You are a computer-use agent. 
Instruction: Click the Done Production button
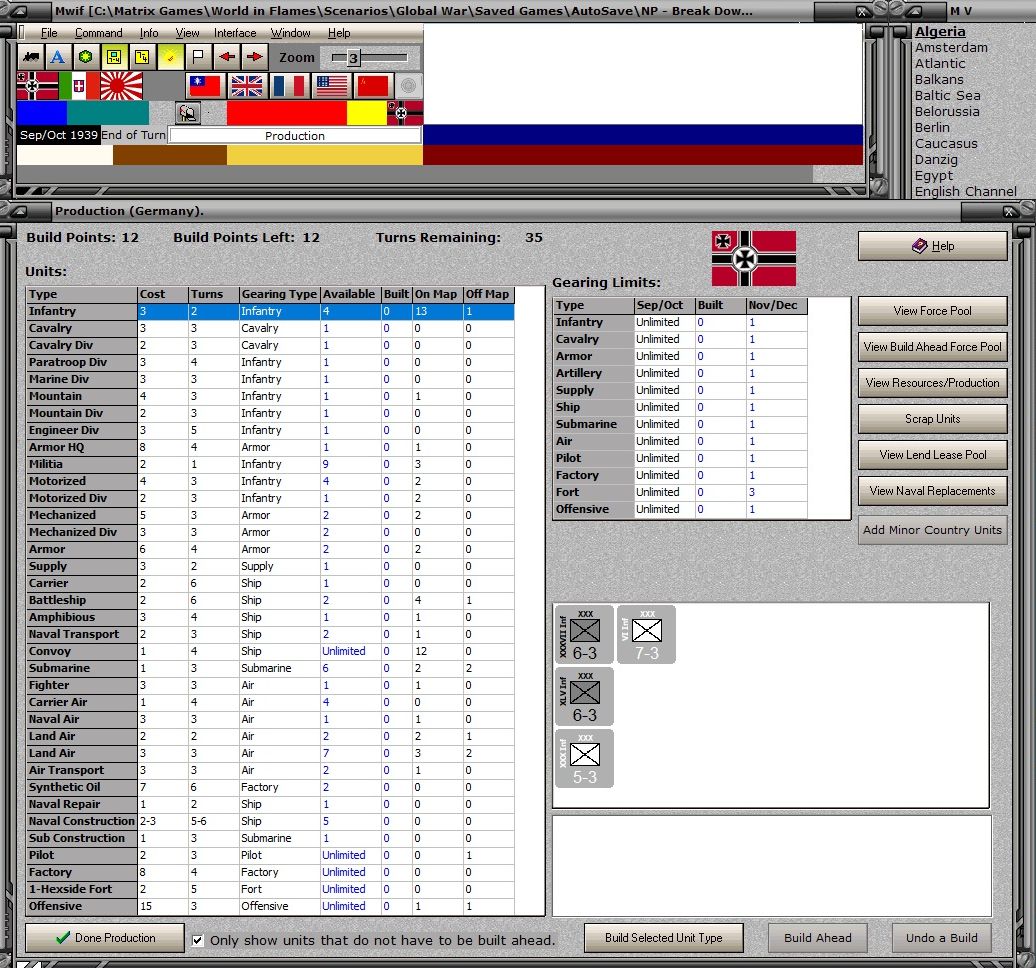point(104,938)
